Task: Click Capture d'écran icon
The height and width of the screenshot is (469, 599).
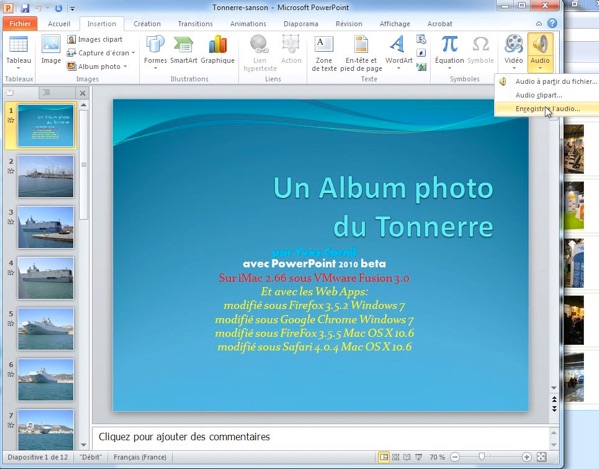Action: point(71,53)
